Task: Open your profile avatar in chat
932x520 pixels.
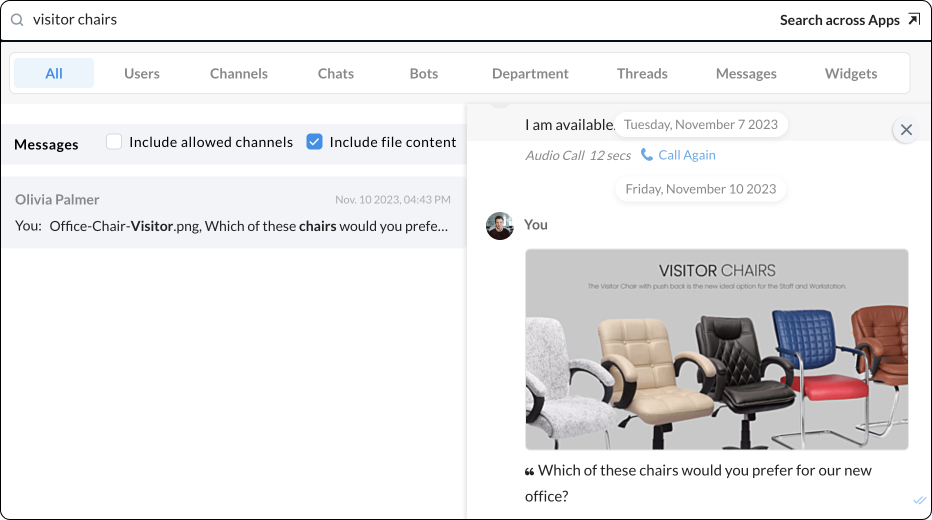Action: tap(500, 226)
